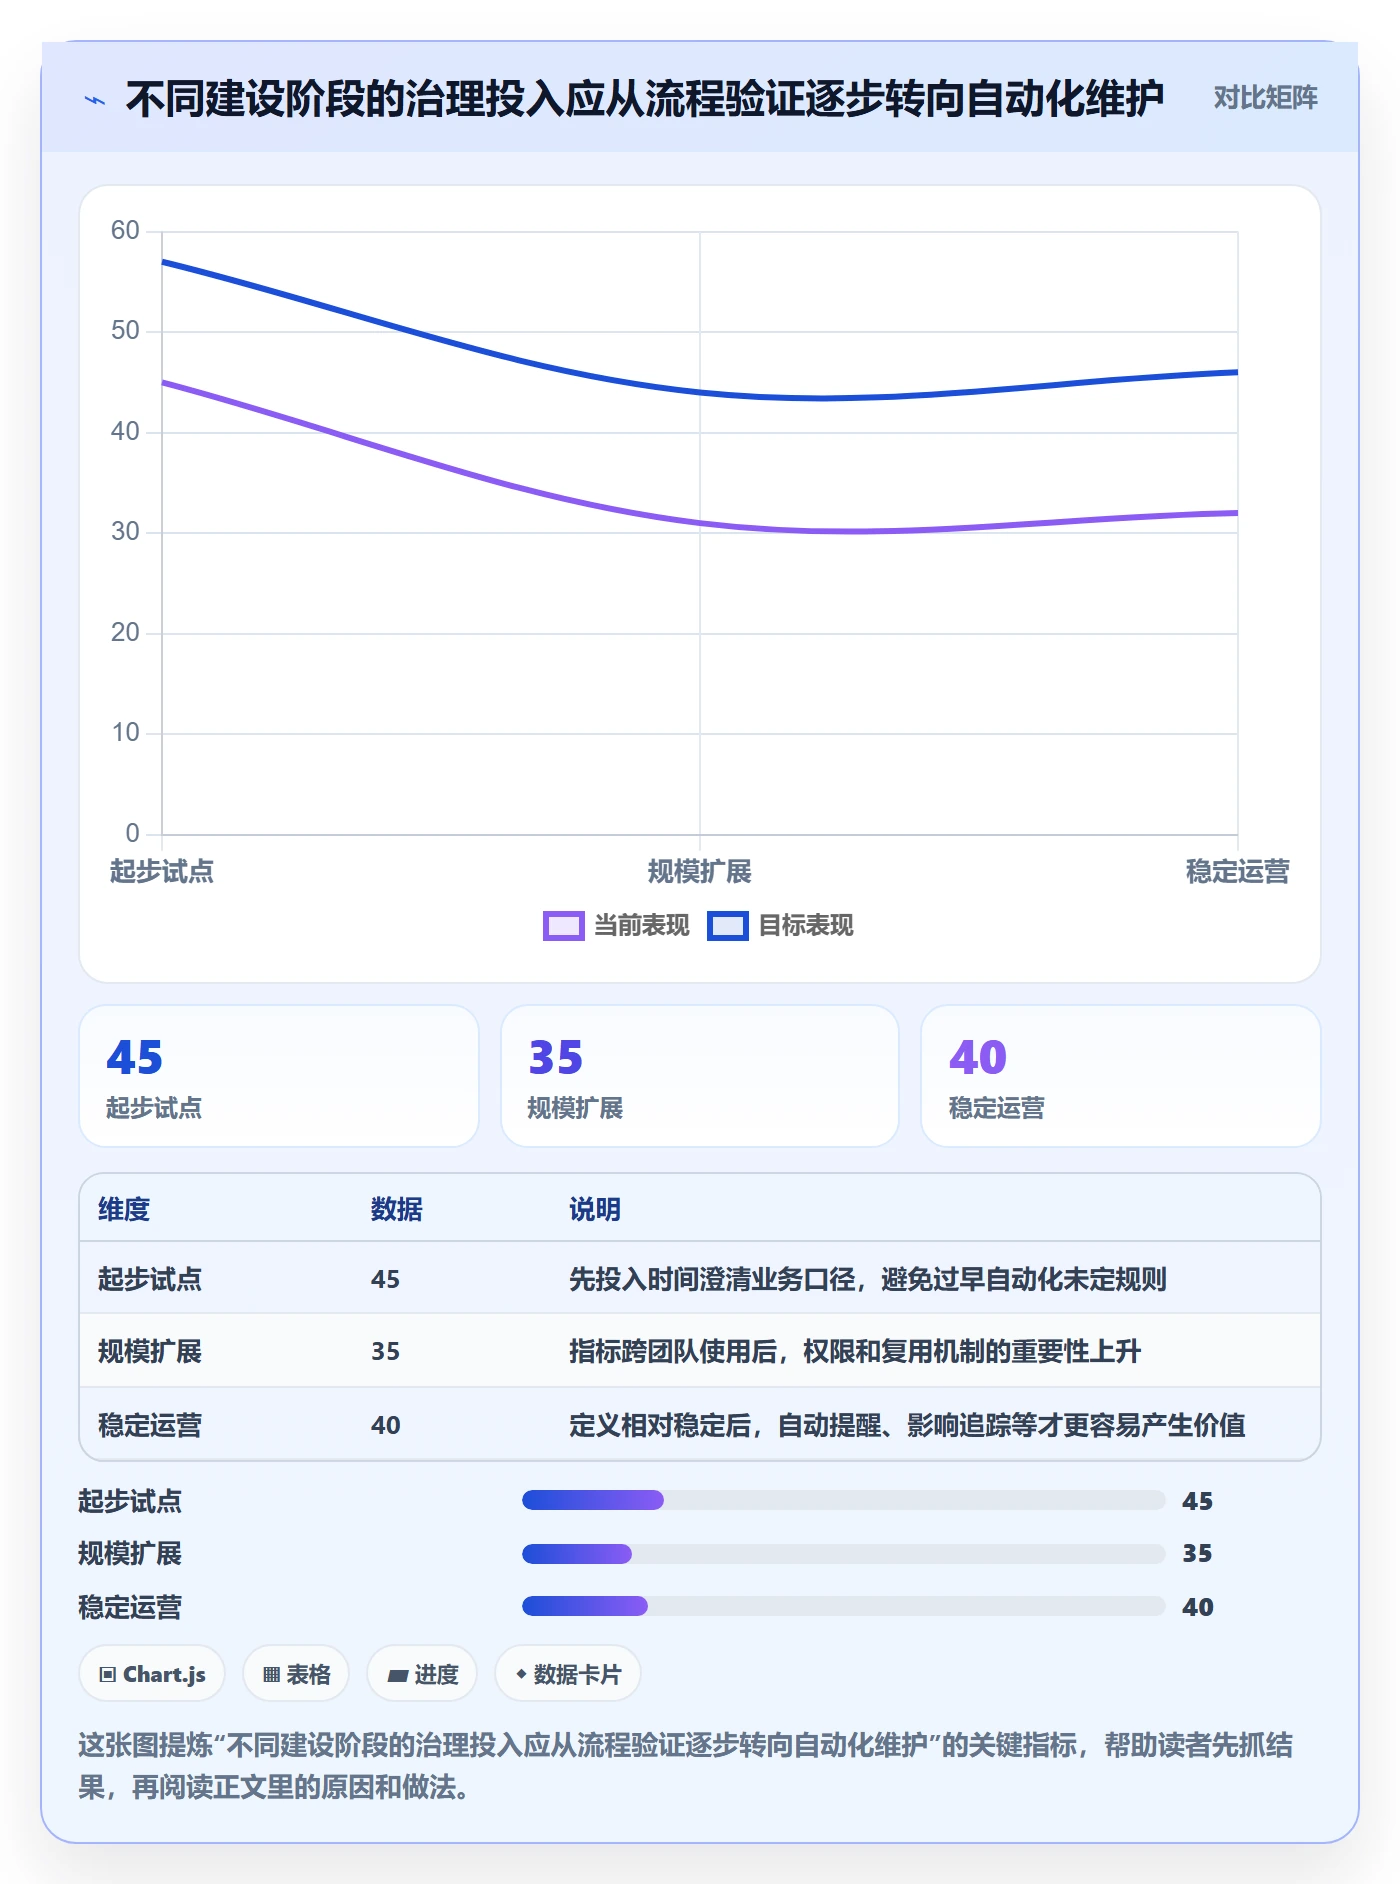
Task: Click the blue 目标表现 line on chart
Action: coord(700,392)
